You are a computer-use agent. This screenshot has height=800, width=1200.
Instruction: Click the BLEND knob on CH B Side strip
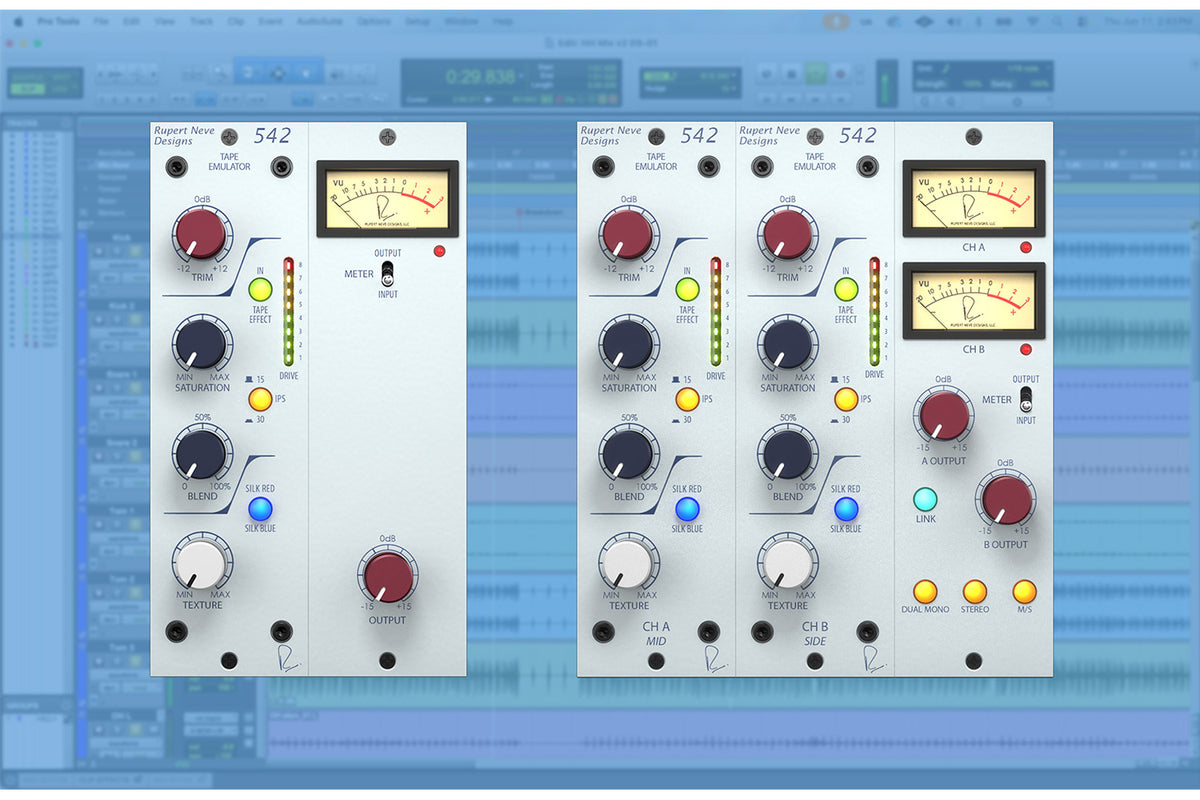tap(787, 454)
